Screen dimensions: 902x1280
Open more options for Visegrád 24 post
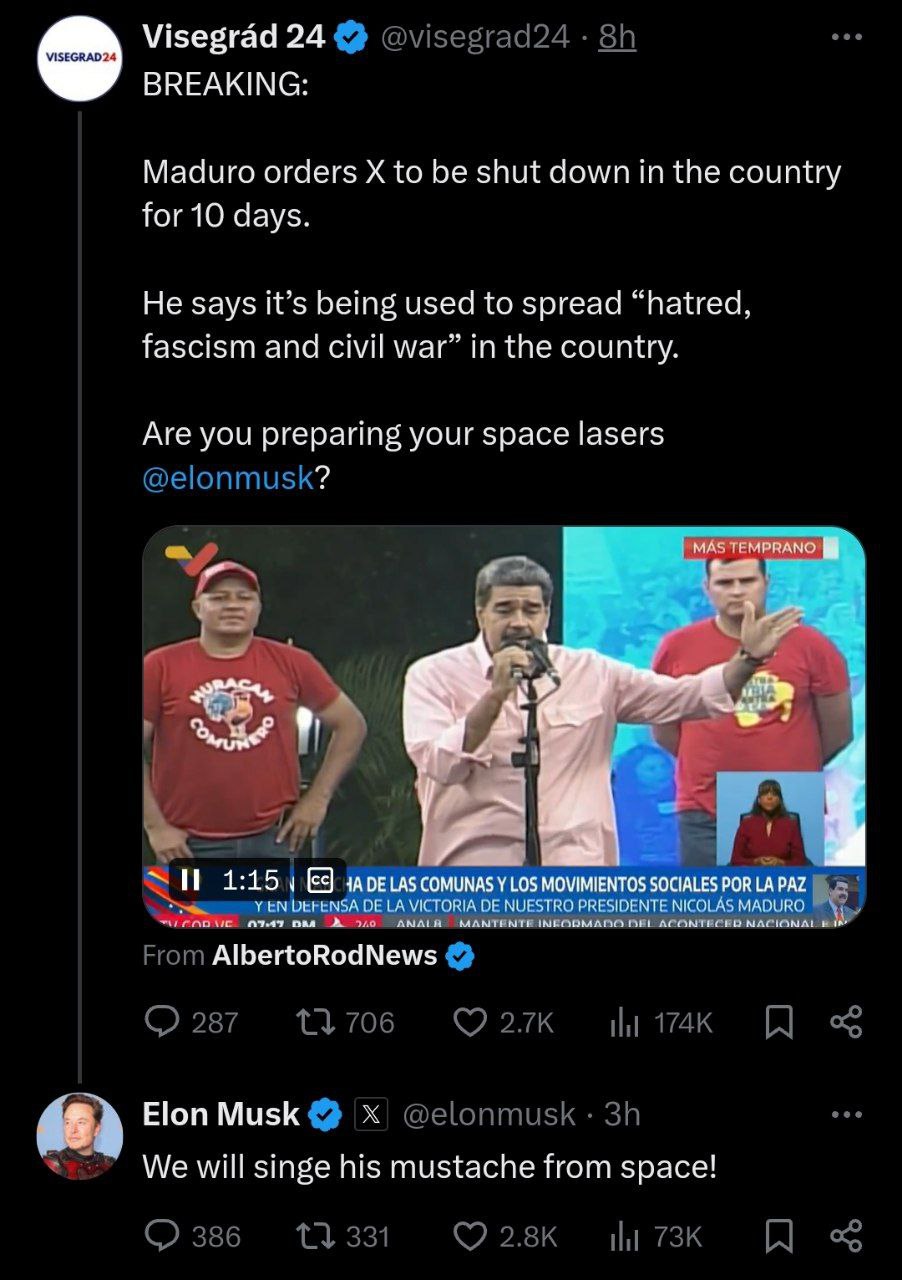846,38
